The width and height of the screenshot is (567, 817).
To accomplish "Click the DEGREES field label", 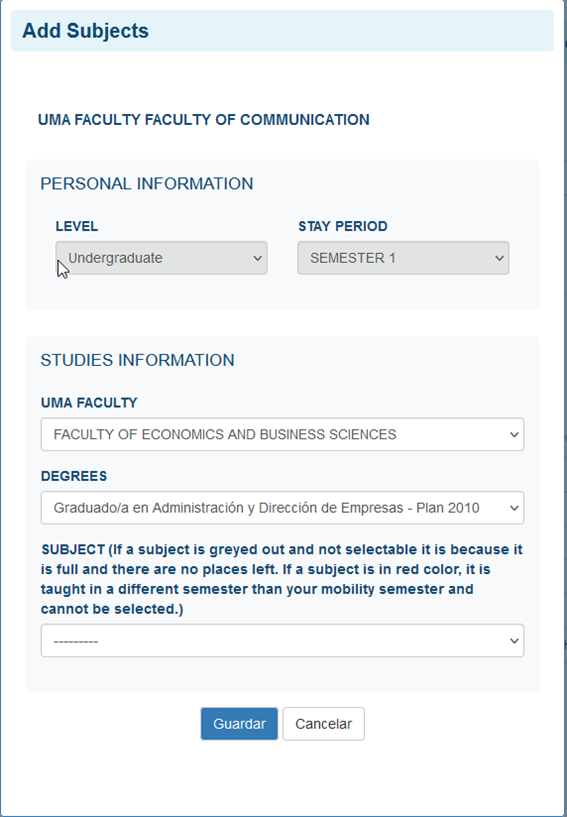I will [x=74, y=476].
